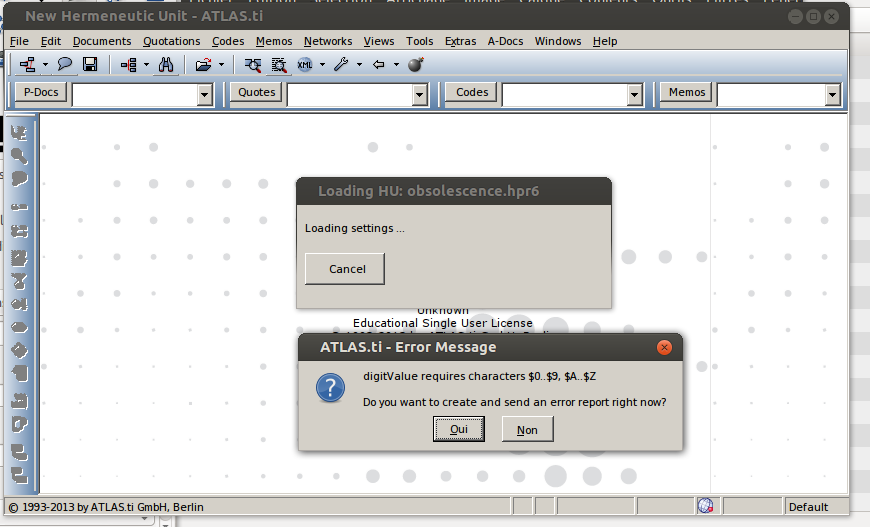Open the A-Docs menu
870x527 pixels.
pos(505,41)
